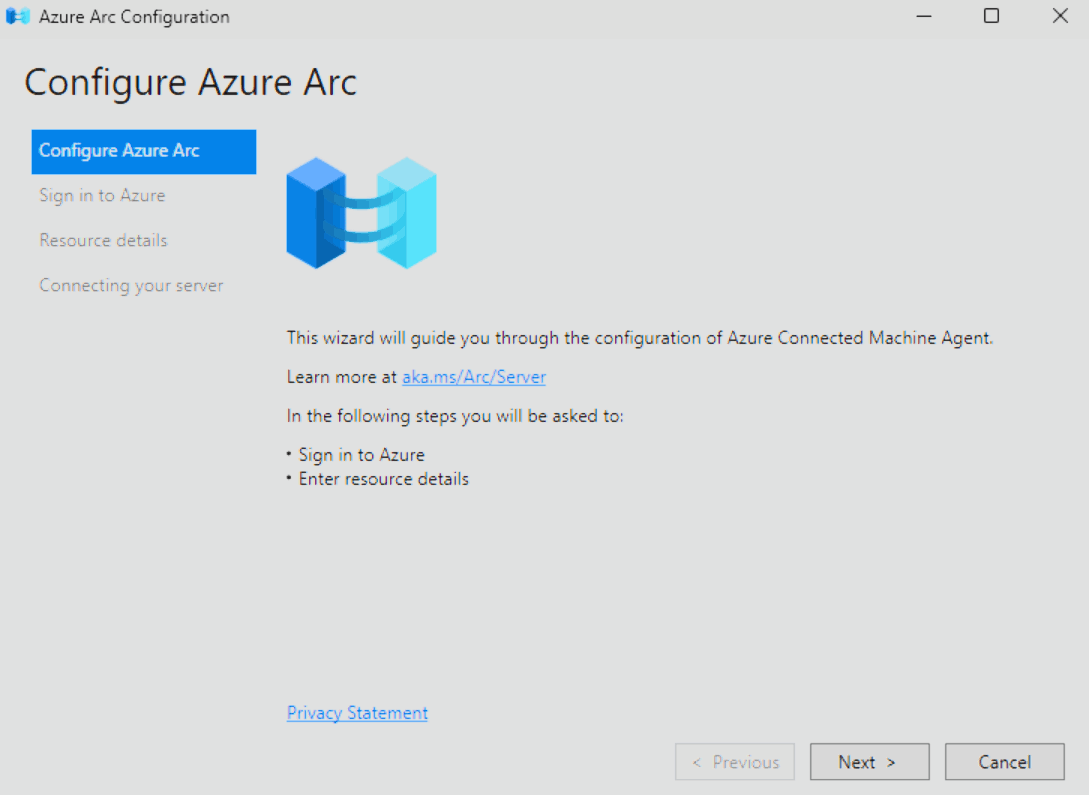Screen dimensions: 1089x795
Task: Maximize the Azure Arc Configuration window
Action: coord(991,16)
